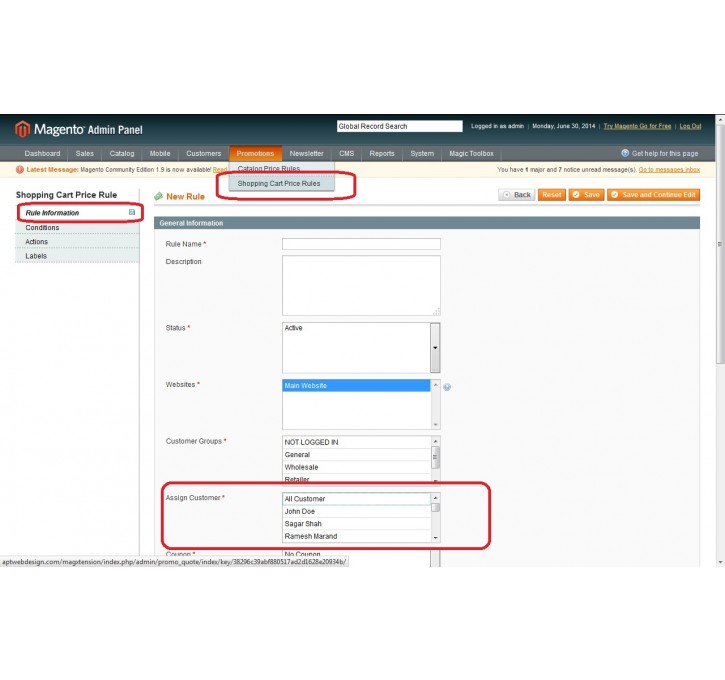This screenshot has width=725, height=680.
Task: Open the Mobile menu
Action: pos(160,153)
